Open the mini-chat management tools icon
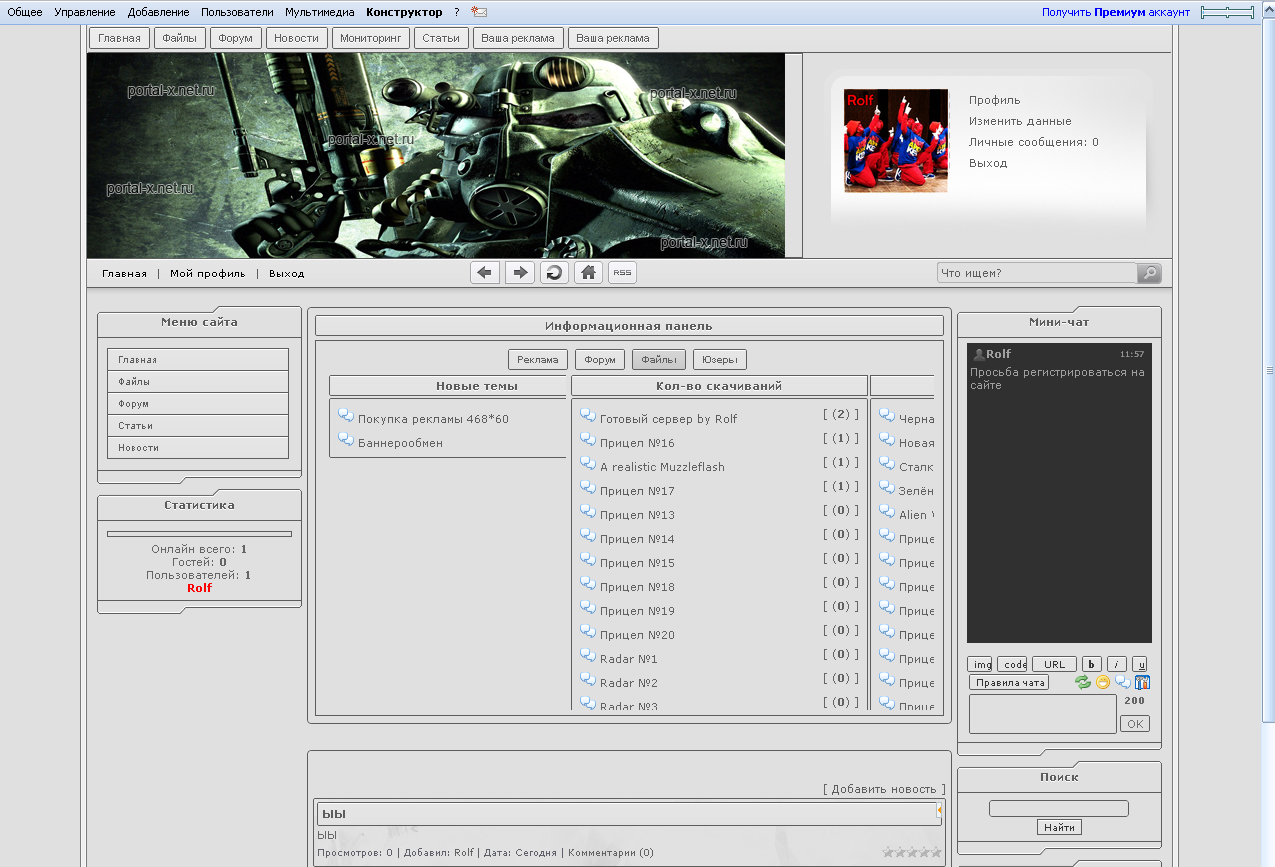This screenshot has width=1275, height=867. click(1142, 682)
